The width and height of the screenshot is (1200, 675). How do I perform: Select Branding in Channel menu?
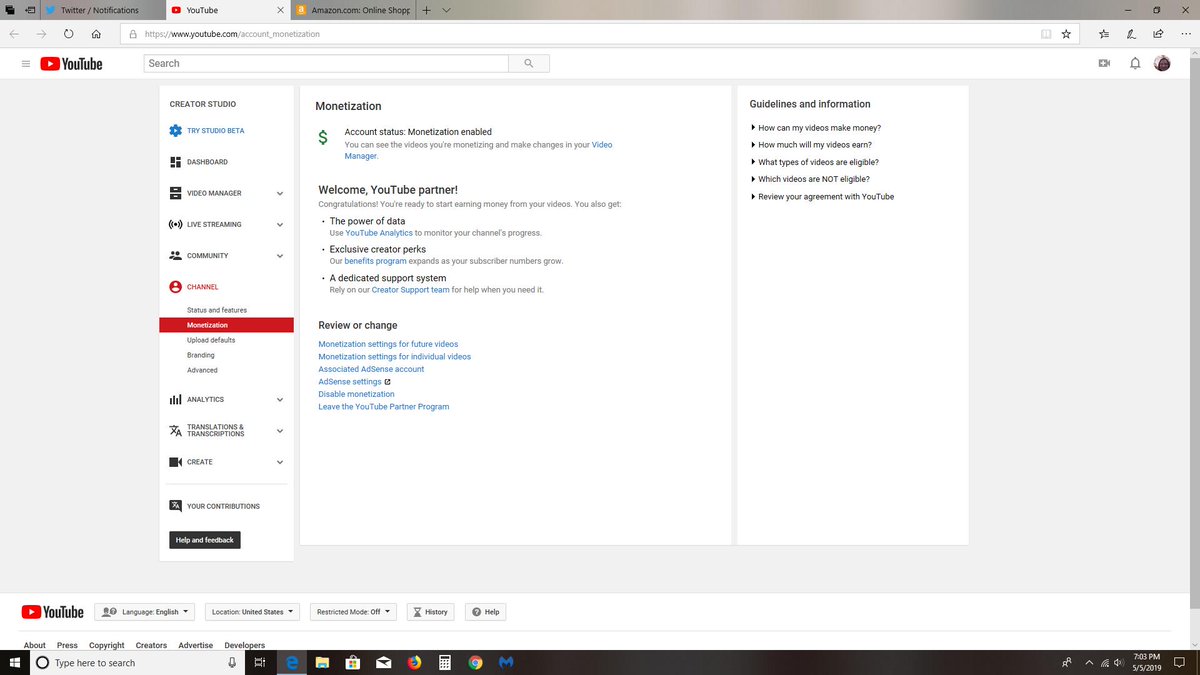(200, 355)
